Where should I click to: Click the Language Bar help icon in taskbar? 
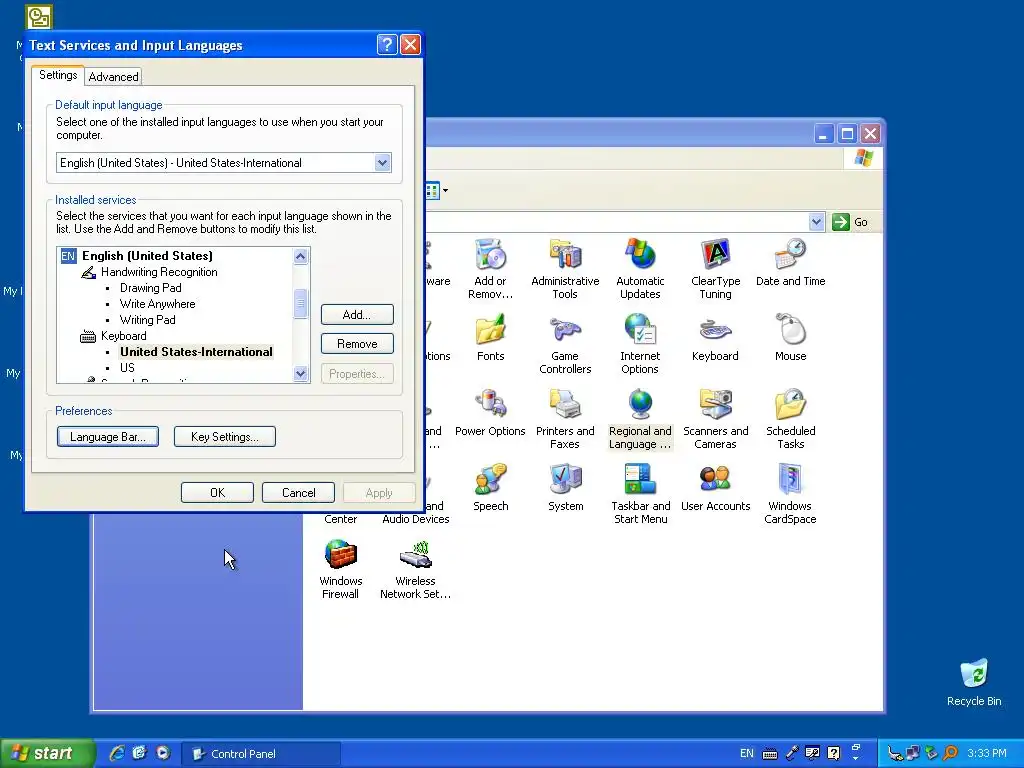tap(833, 753)
